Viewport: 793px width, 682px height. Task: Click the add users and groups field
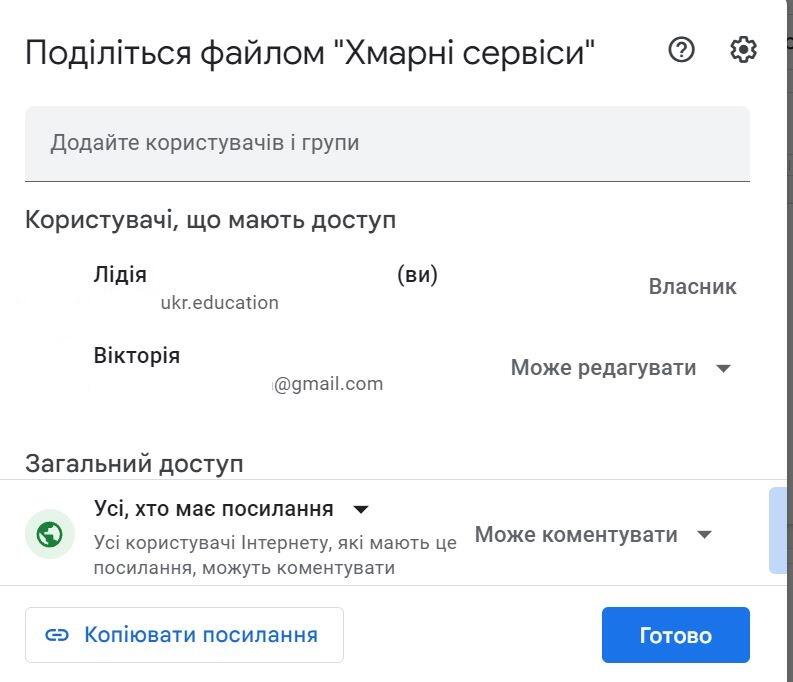[387, 144]
